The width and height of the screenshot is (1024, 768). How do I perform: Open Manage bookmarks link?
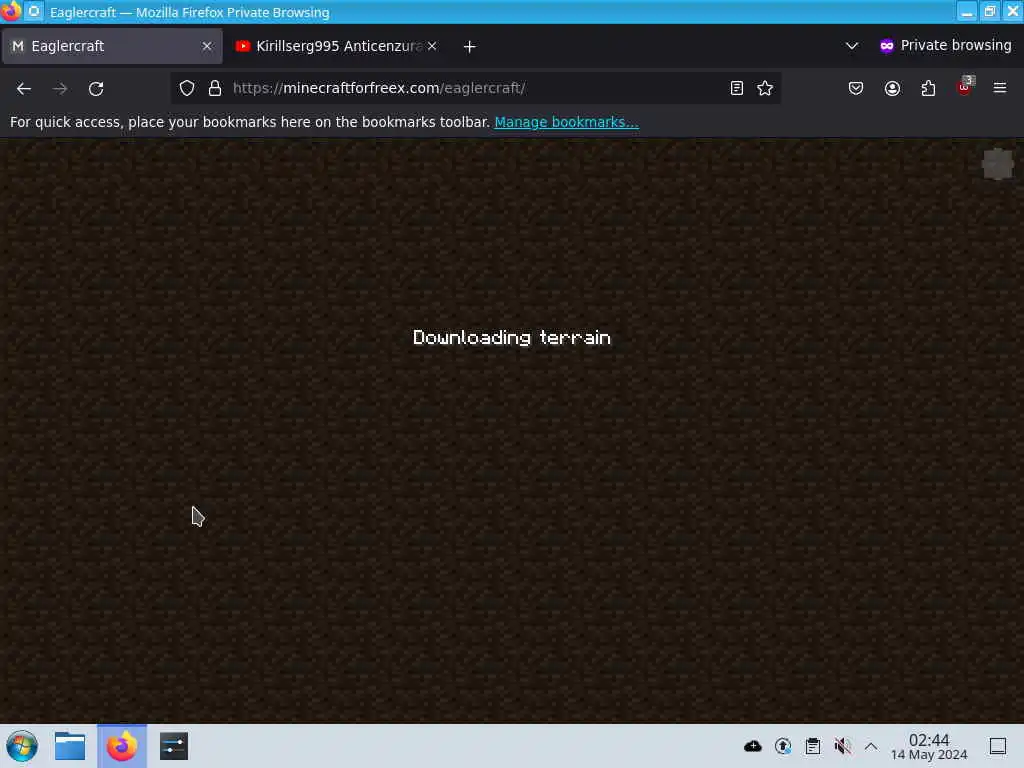pos(566,122)
